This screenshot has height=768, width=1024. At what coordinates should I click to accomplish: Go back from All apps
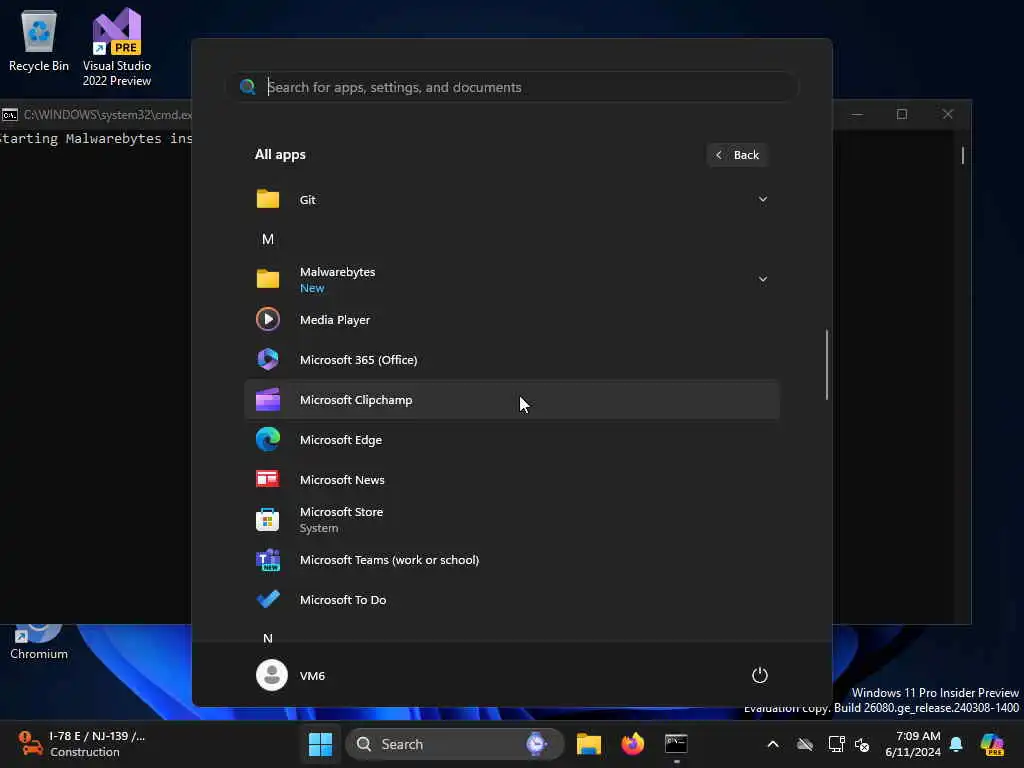pyautogui.click(x=737, y=155)
